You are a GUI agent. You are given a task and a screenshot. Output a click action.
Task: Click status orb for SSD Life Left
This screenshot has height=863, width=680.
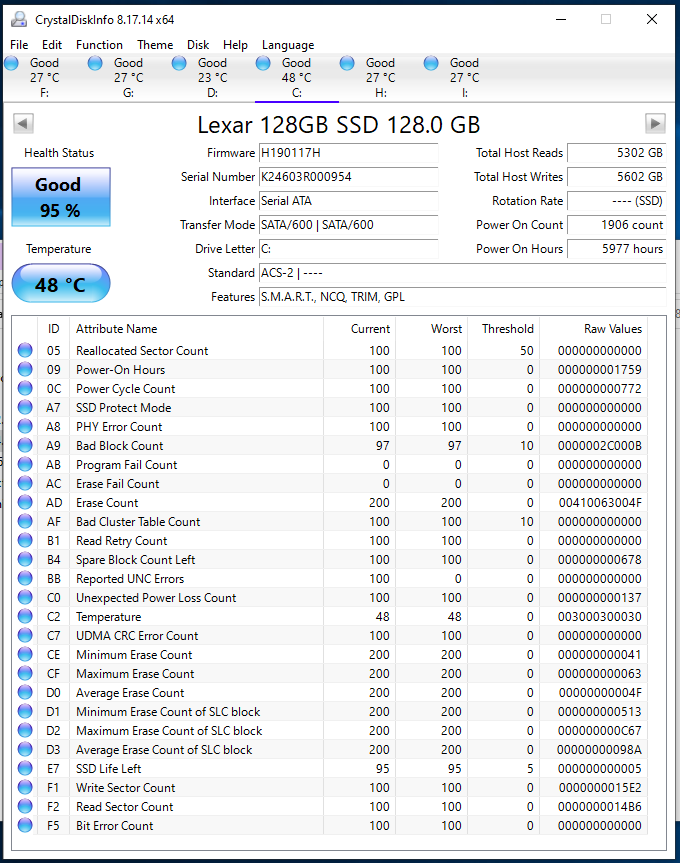pyautogui.click(x=25, y=768)
